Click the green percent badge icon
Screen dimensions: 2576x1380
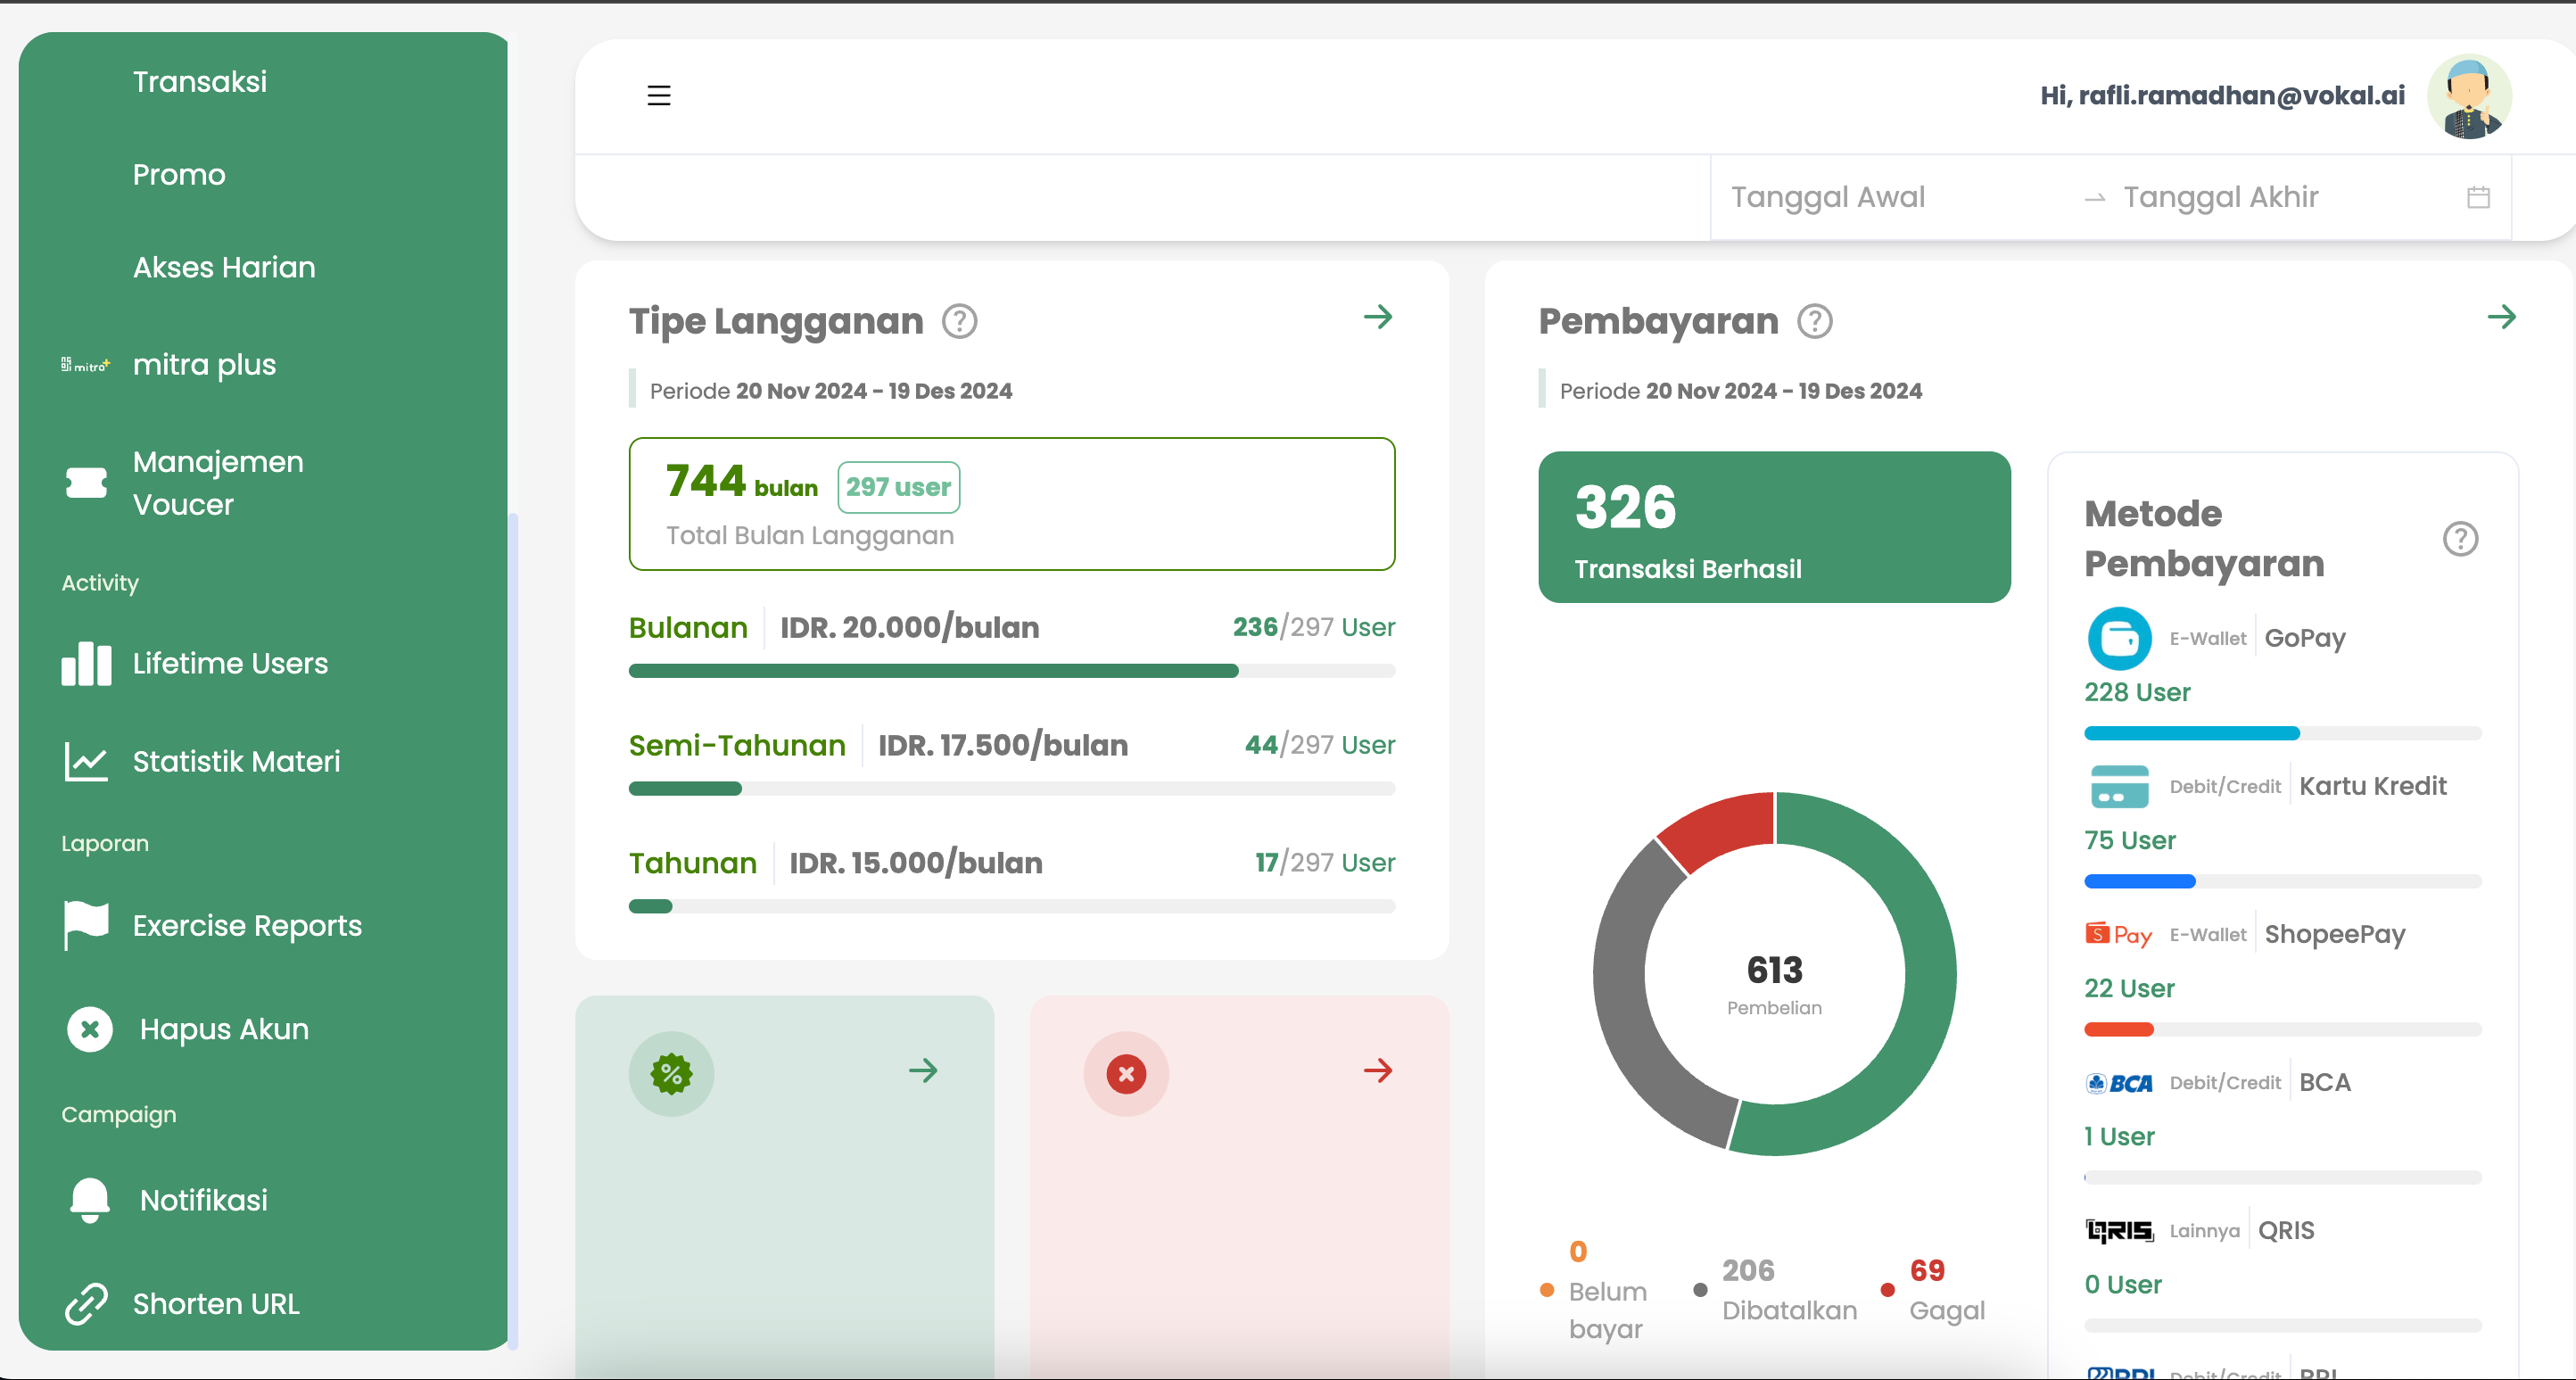click(x=671, y=1074)
